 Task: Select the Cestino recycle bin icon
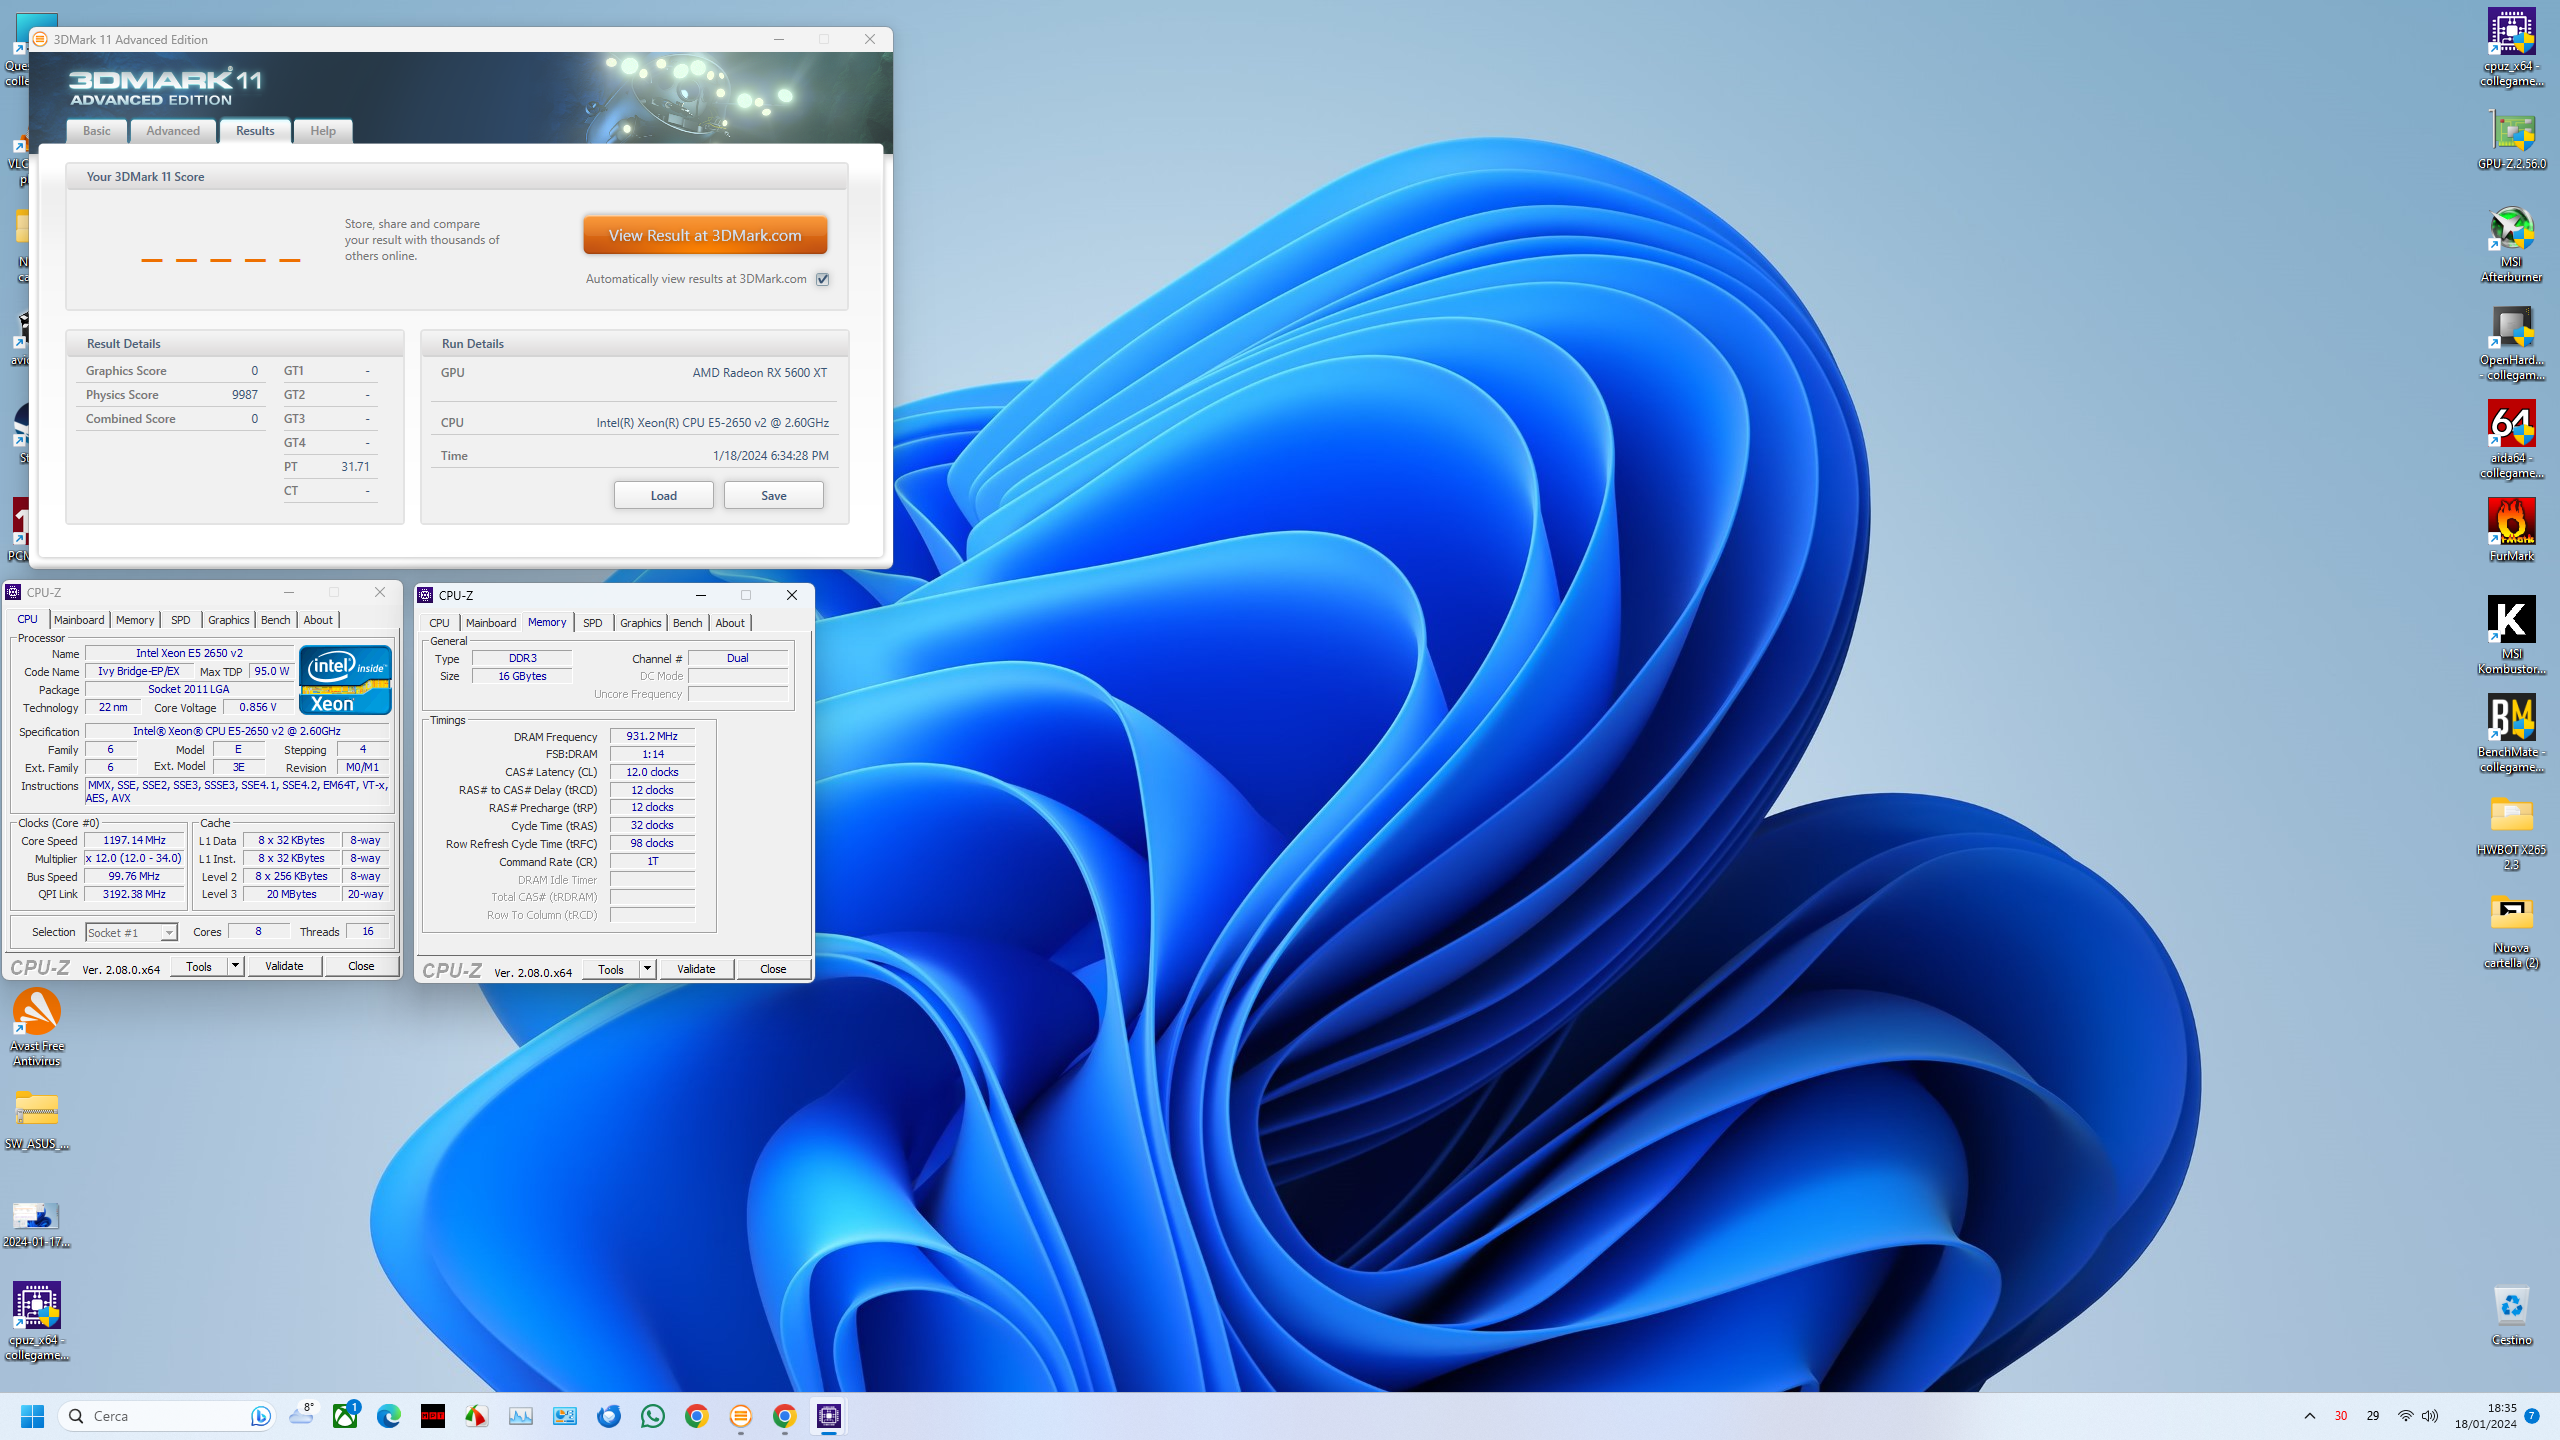(x=2511, y=1315)
